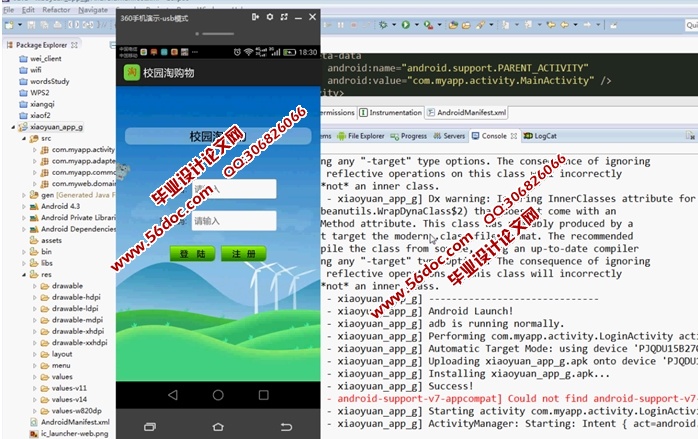Expand the Android 4.3 library node

click(x=24, y=207)
